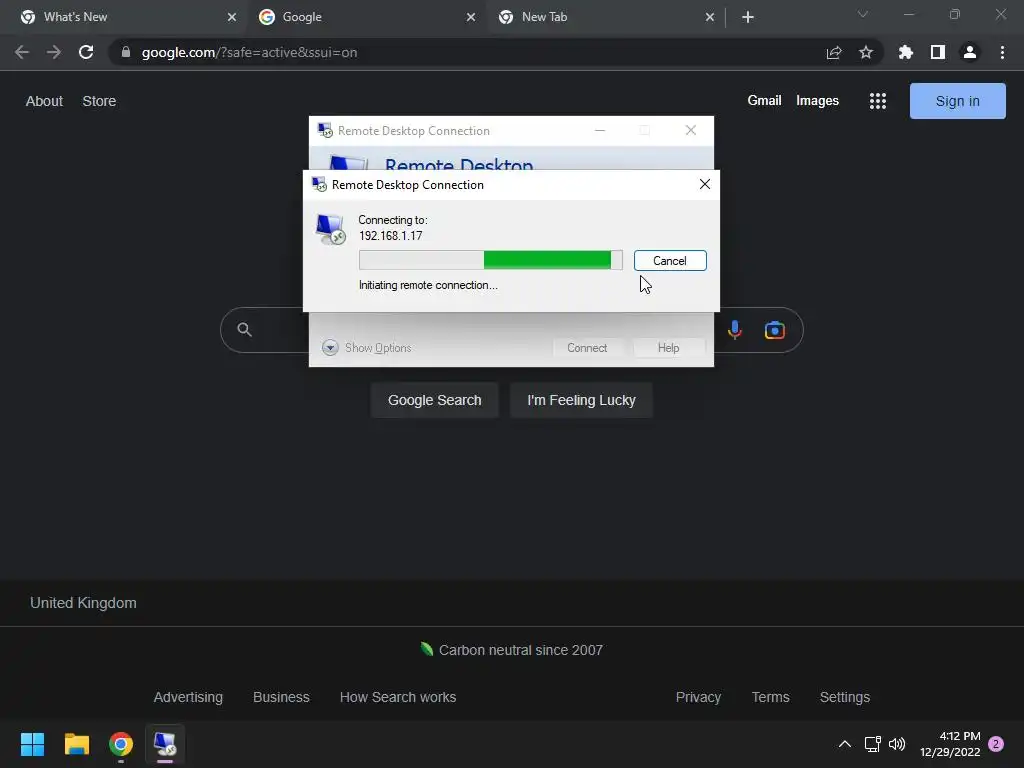View site information lock icon

point(125,52)
